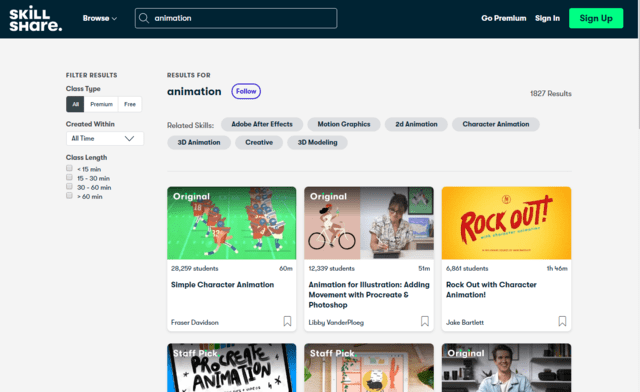Click Simple Character Animation title

222,285
